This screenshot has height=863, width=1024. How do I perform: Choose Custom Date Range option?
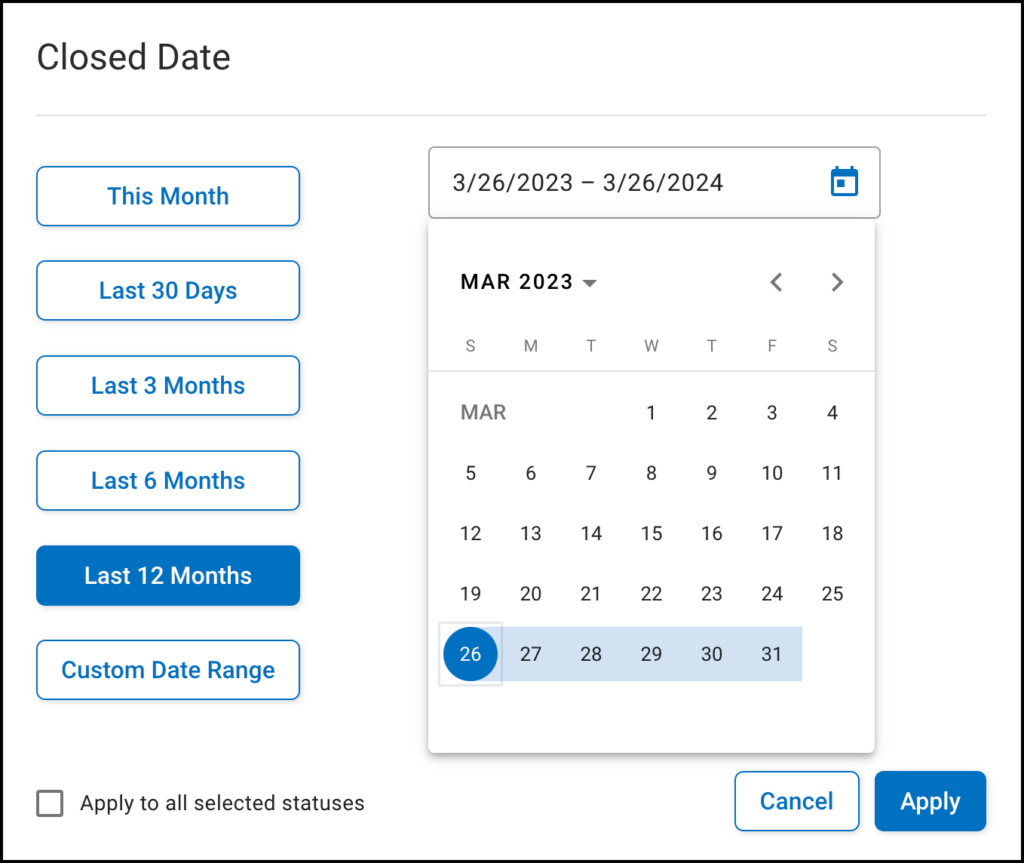pos(168,670)
